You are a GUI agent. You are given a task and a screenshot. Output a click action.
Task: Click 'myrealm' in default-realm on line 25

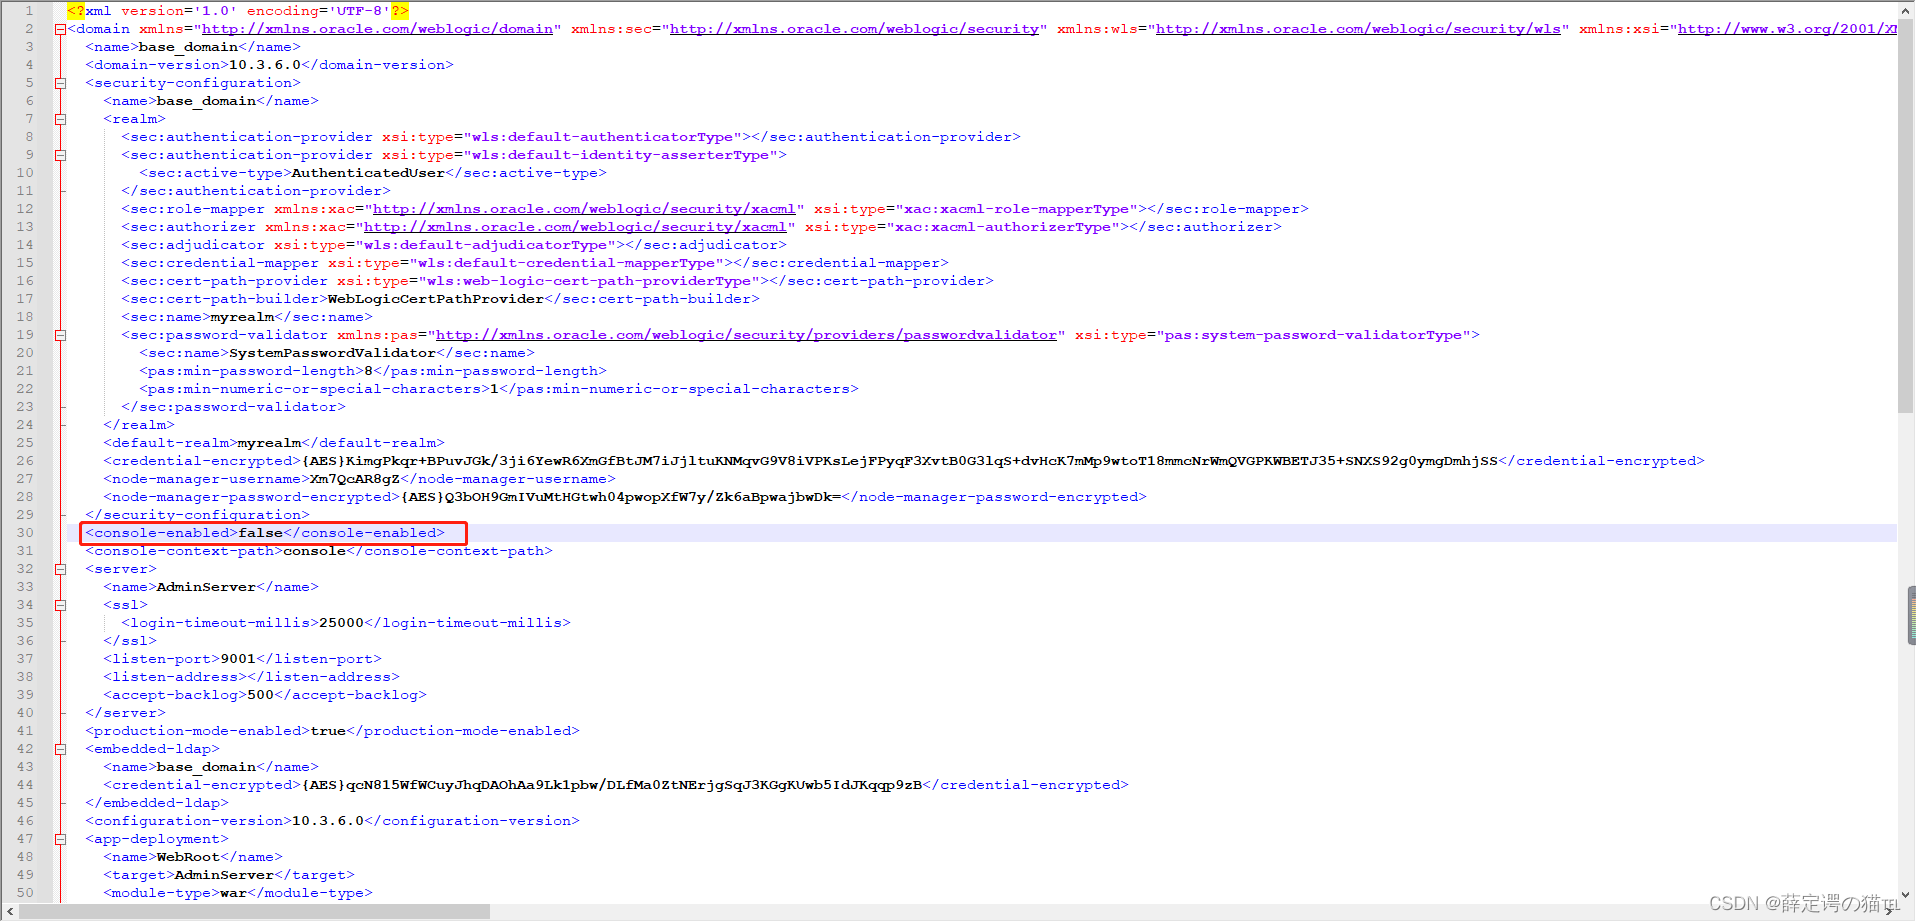click(269, 443)
